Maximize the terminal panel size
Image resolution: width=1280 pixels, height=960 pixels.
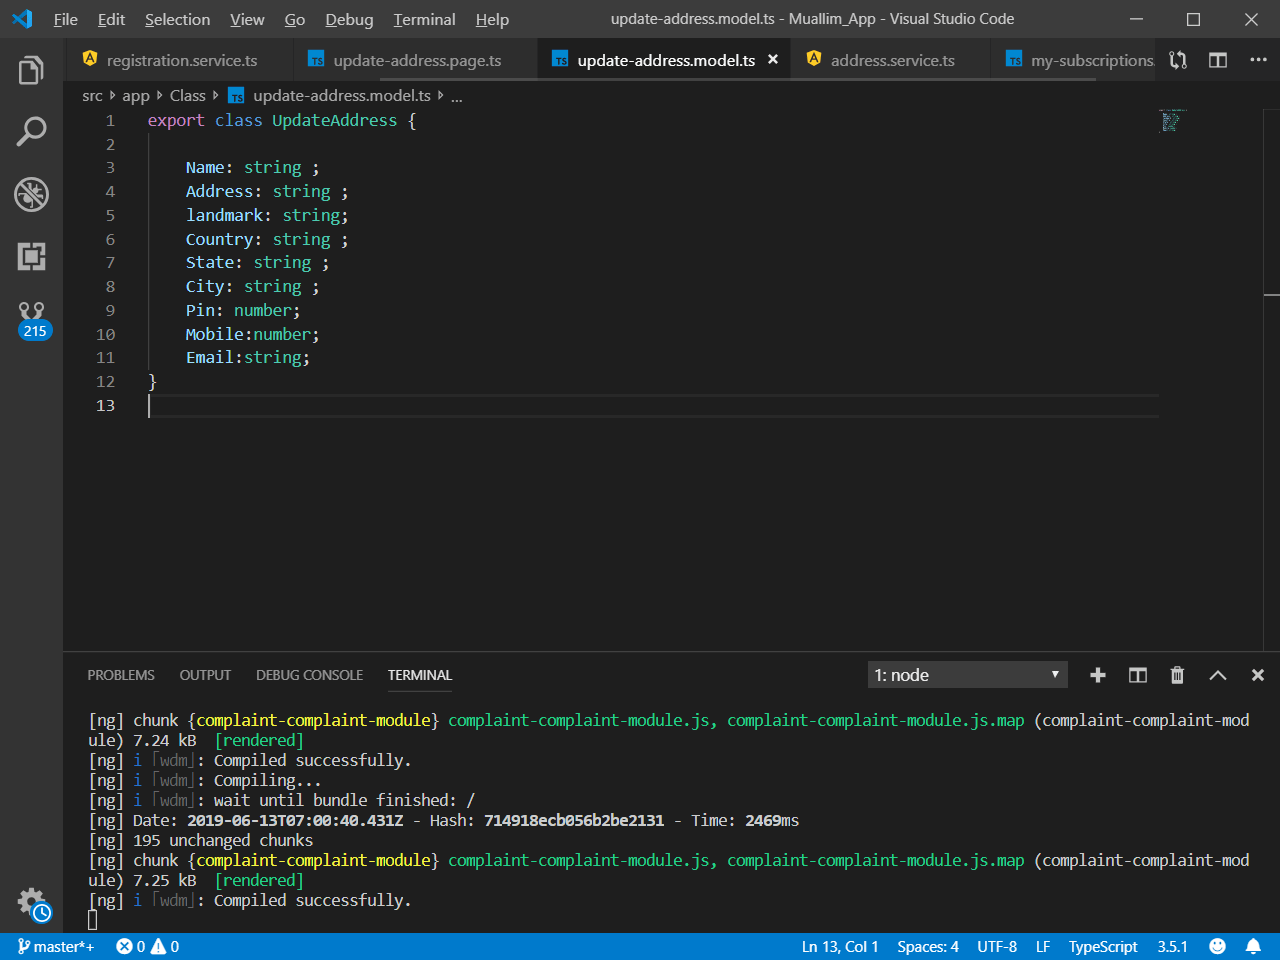(1217, 675)
